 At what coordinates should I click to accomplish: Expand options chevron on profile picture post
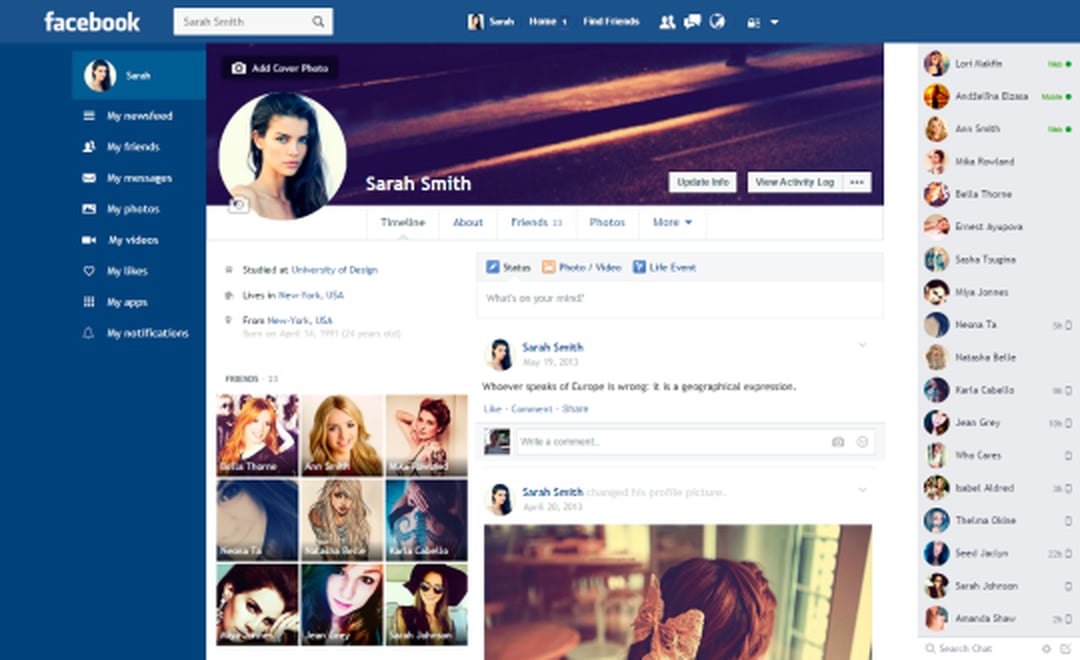(x=862, y=490)
